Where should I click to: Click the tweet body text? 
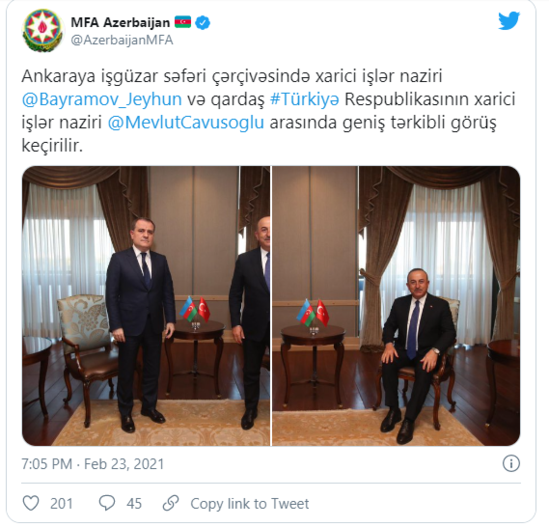[x=268, y=111]
